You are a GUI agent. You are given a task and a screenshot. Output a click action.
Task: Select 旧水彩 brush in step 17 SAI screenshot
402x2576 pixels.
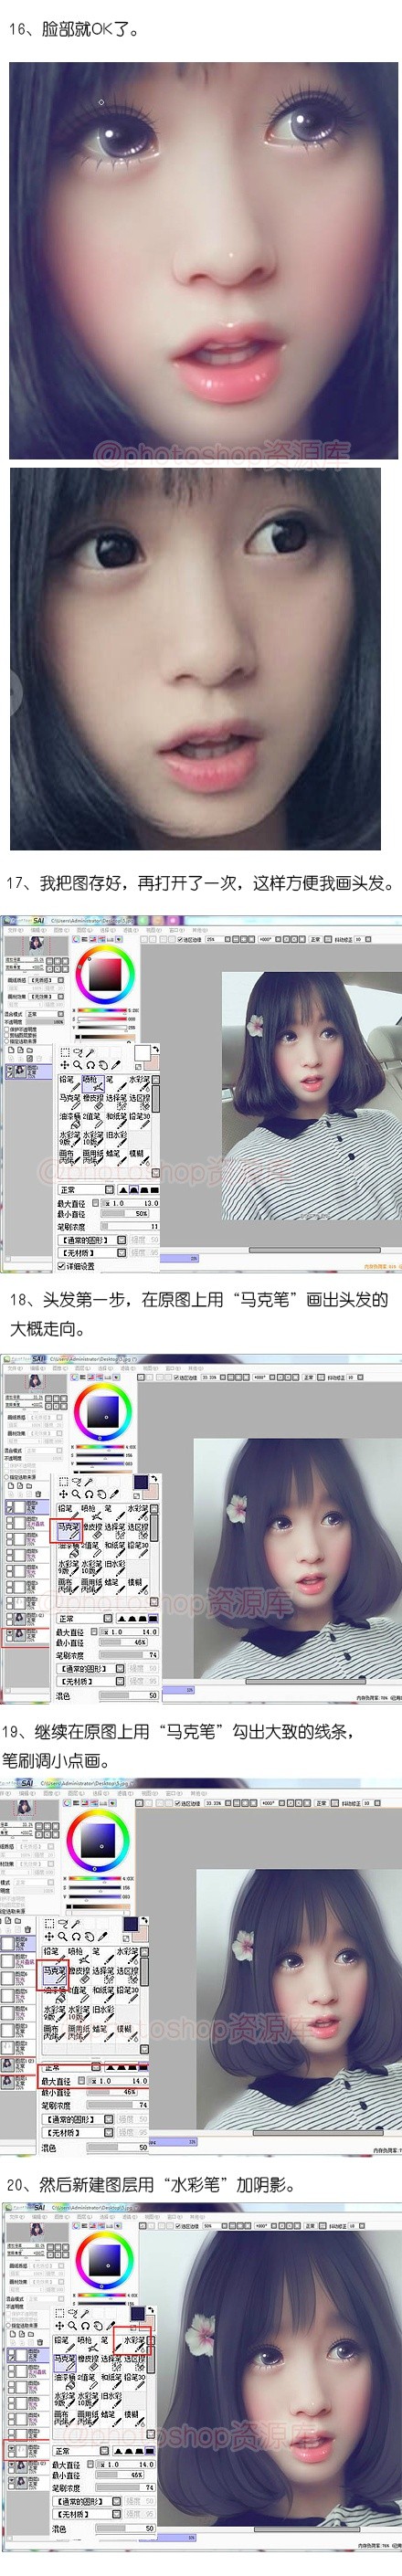coord(116,1139)
